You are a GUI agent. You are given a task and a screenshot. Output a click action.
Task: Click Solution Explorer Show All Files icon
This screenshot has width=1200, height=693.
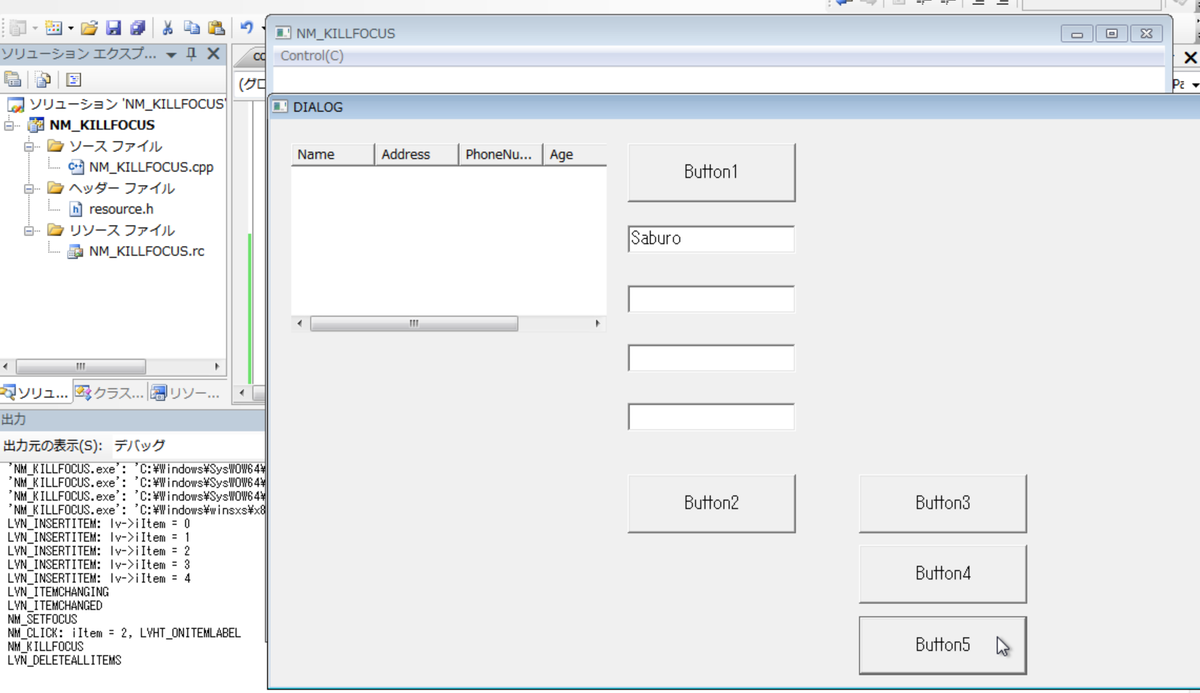pos(43,80)
